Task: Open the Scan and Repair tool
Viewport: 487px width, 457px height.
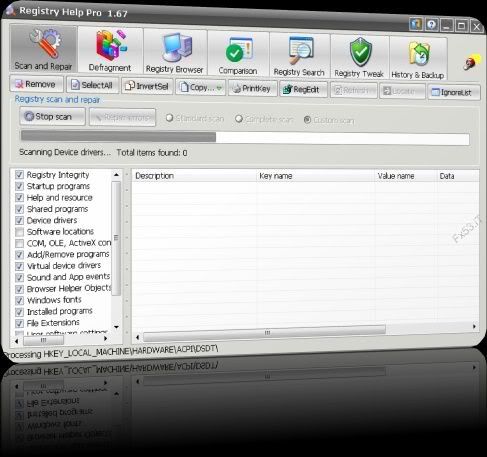Action: coord(43,49)
